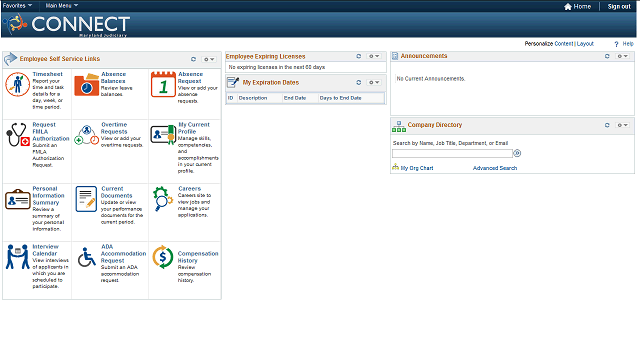Image resolution: width=640 pixels, height=360 pixels.
Task: Open Employee Expiring Licenses settings dropdown
Action: [x=374, y=56]
